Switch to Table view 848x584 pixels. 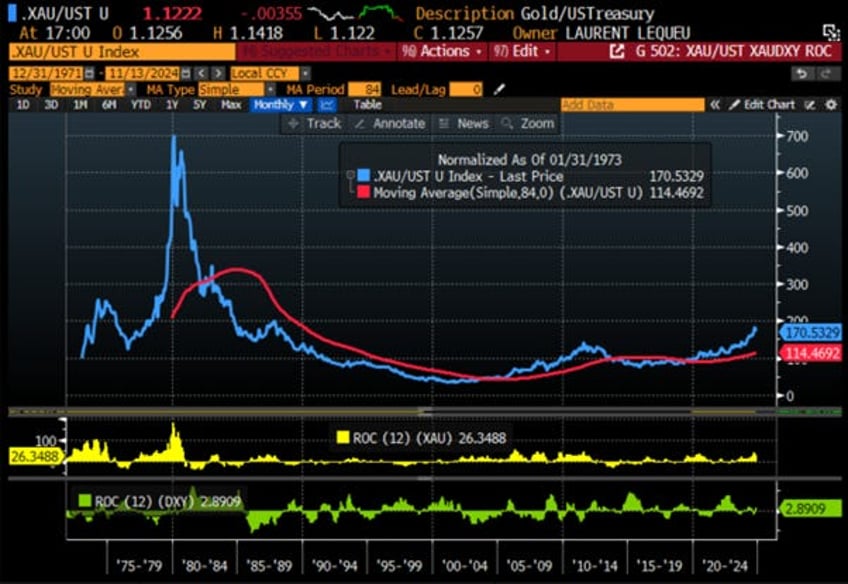[367, 105]
